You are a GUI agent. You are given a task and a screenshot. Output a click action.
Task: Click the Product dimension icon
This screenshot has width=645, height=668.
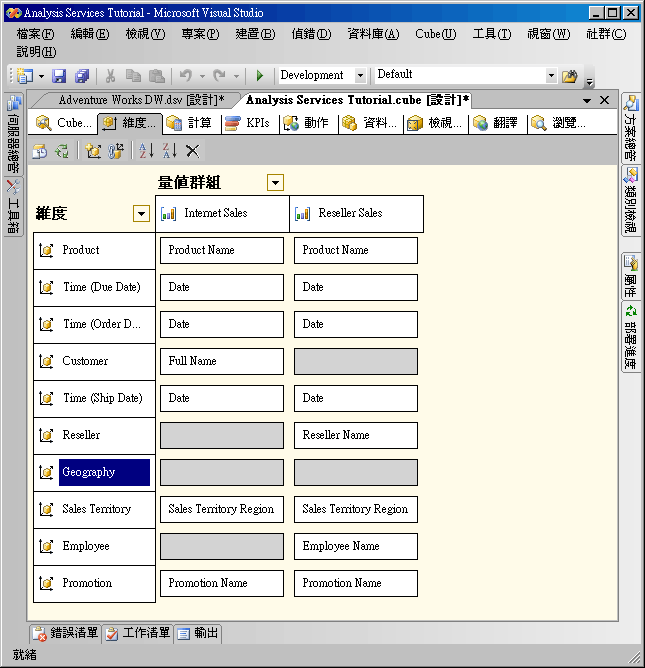(x=46, y=250)
